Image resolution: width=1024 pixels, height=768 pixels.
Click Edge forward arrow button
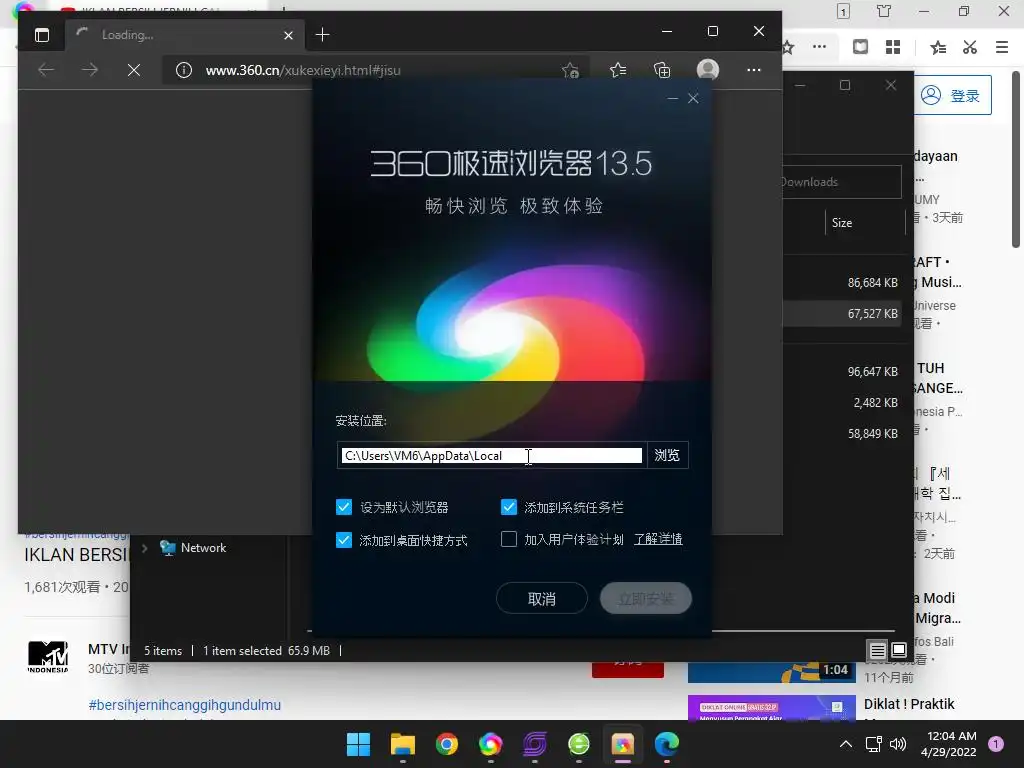coord(90,70)
